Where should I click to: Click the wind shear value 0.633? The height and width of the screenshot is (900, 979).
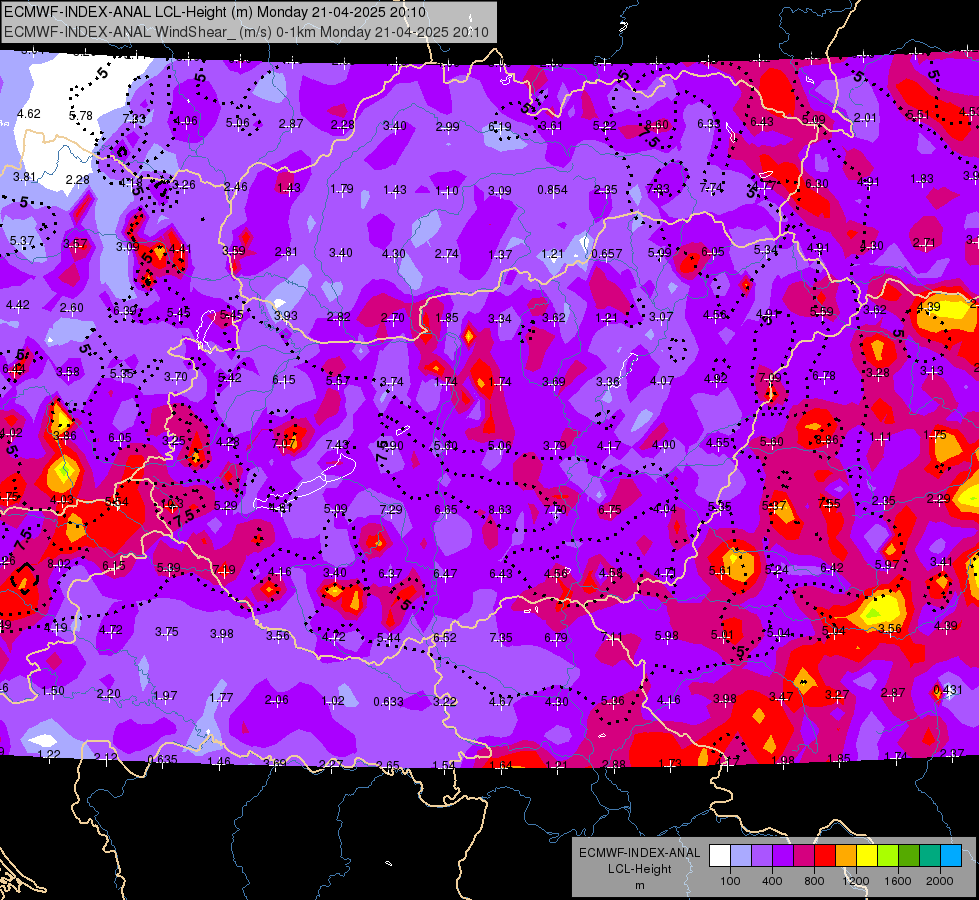click(388, 701)
